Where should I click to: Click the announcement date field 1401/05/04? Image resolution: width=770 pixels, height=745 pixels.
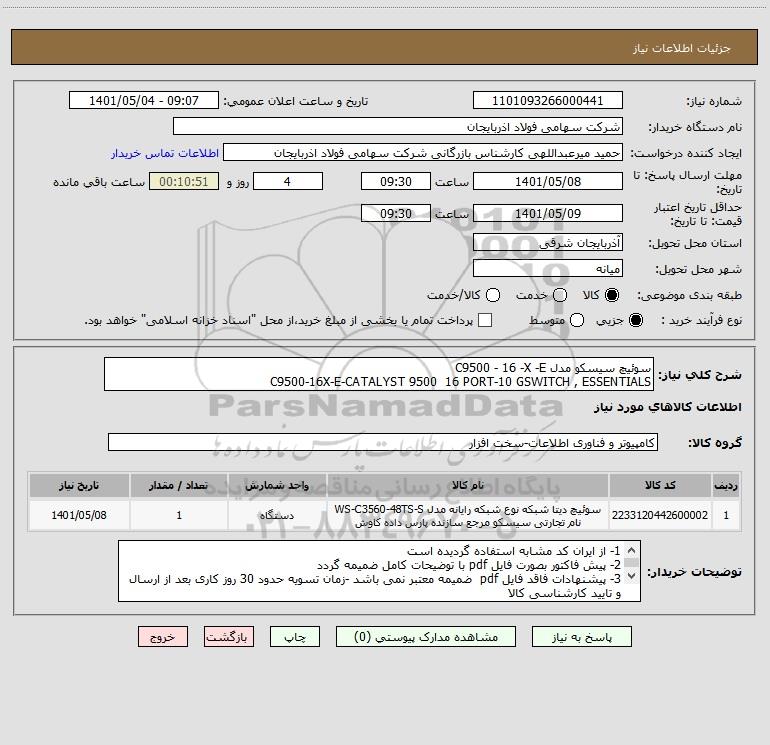click(x=144, y=100)
